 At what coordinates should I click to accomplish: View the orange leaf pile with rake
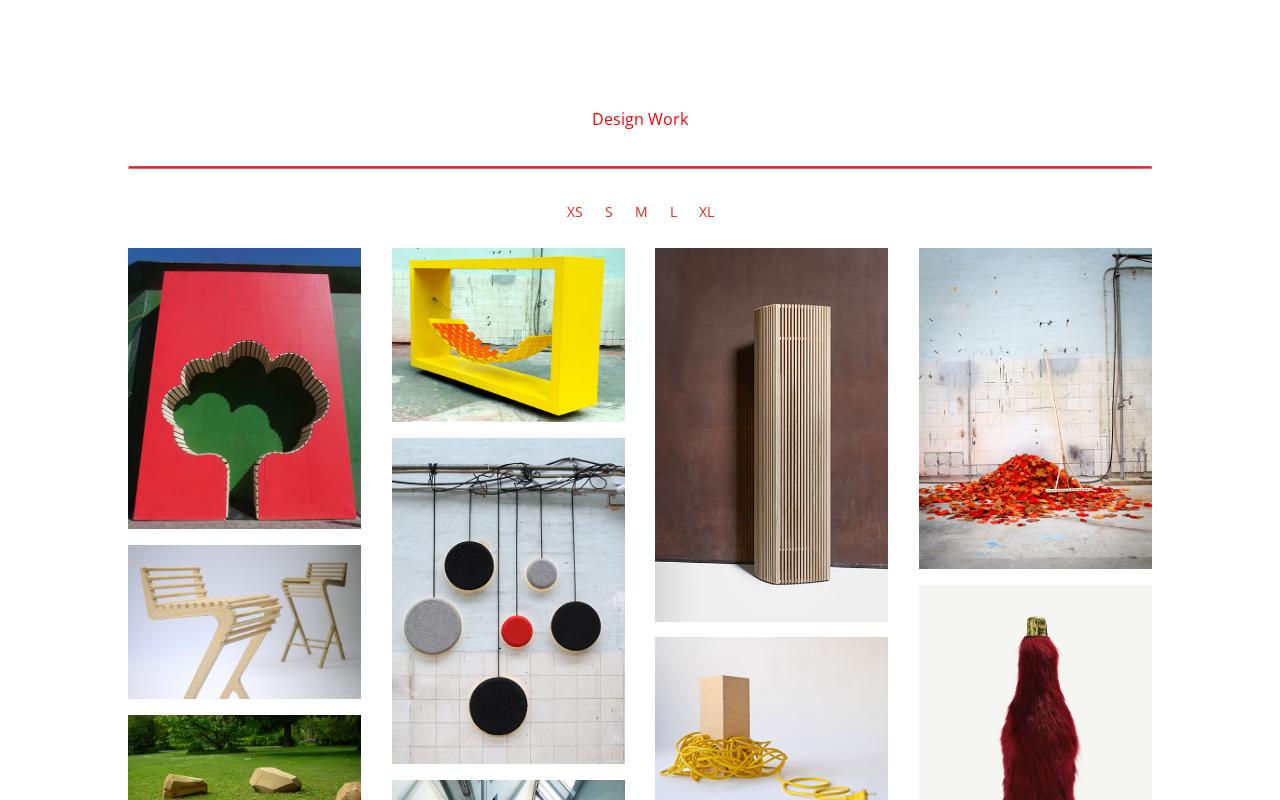(x=1035, y=408)
